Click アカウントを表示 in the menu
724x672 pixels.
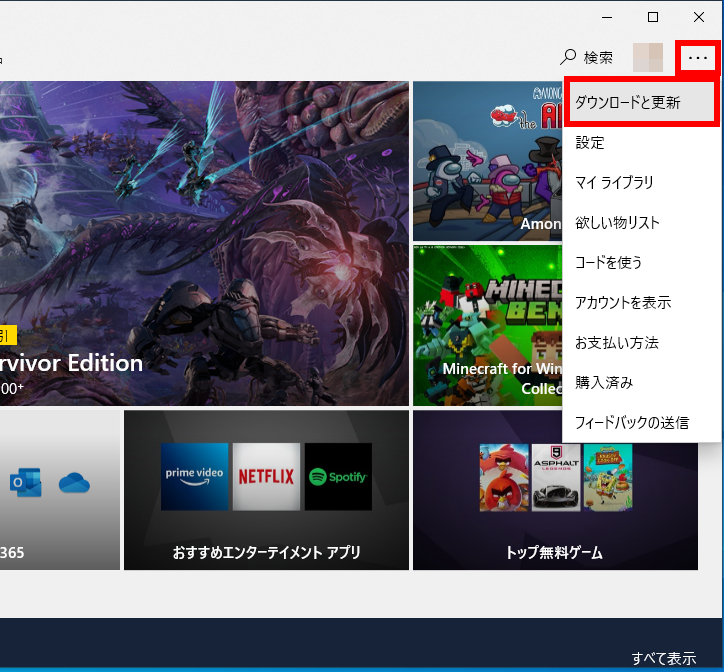[642, 303]
